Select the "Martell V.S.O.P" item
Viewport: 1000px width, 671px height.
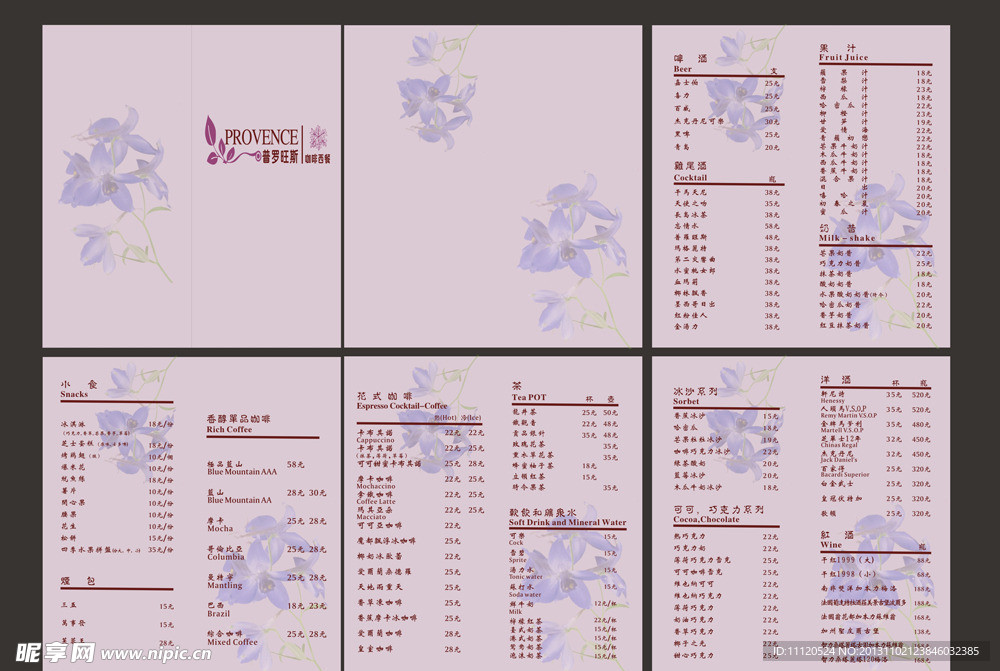pyautogui.click(x=841, y=431)
